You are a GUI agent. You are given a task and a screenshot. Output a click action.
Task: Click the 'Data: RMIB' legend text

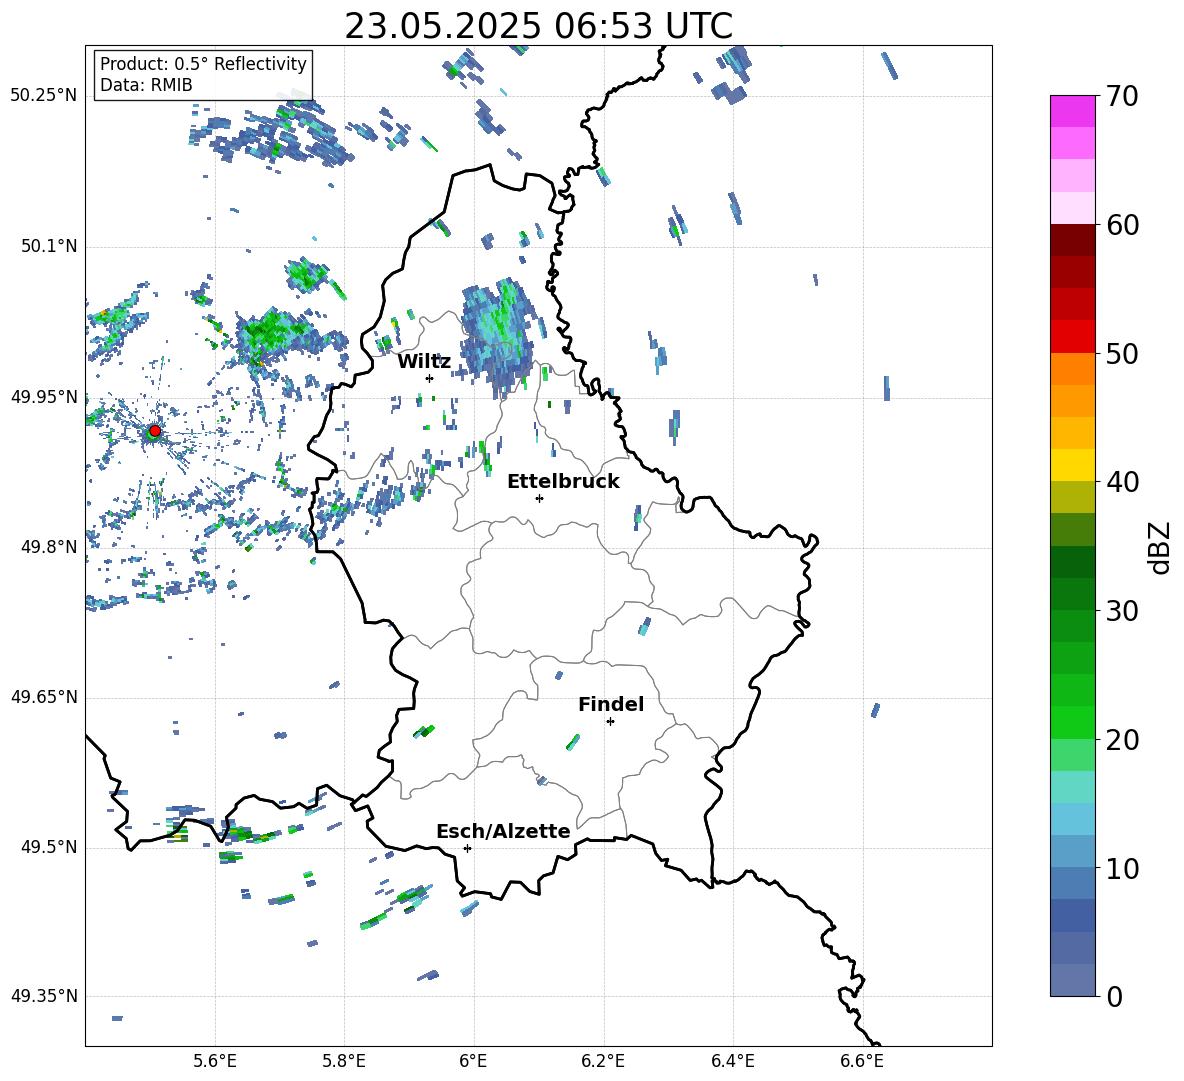[x=146, y=85]
